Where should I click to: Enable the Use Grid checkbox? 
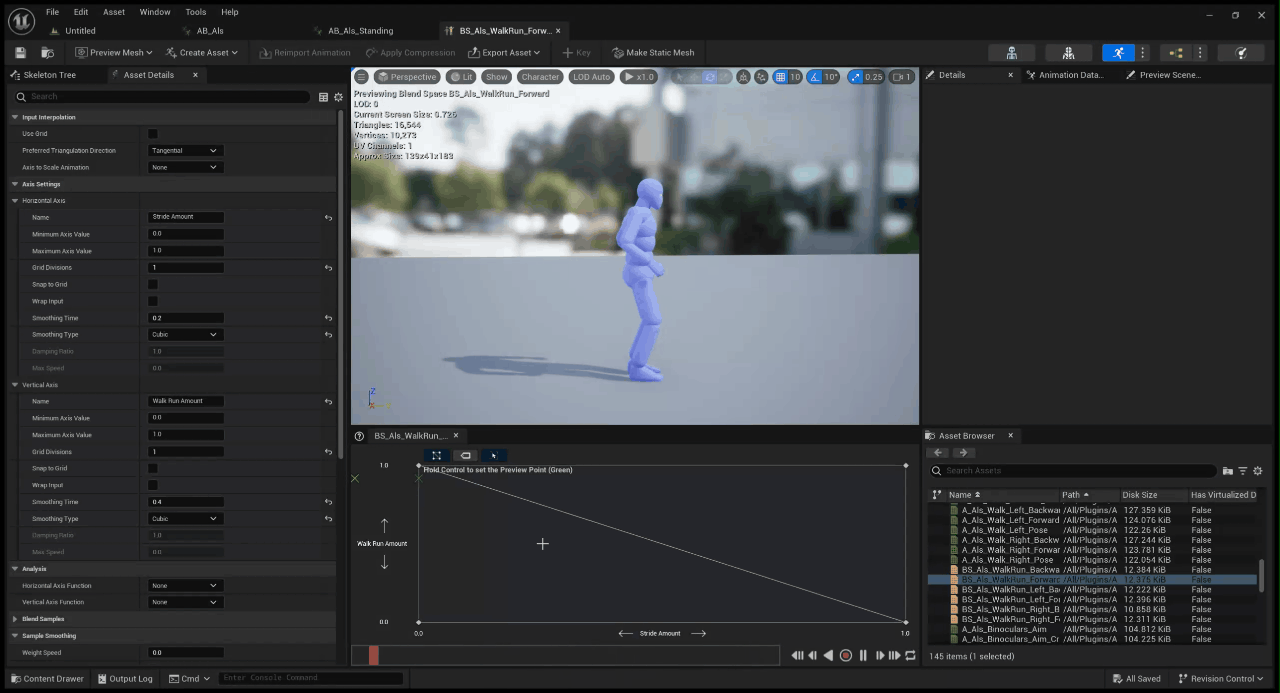pos(153,134)
